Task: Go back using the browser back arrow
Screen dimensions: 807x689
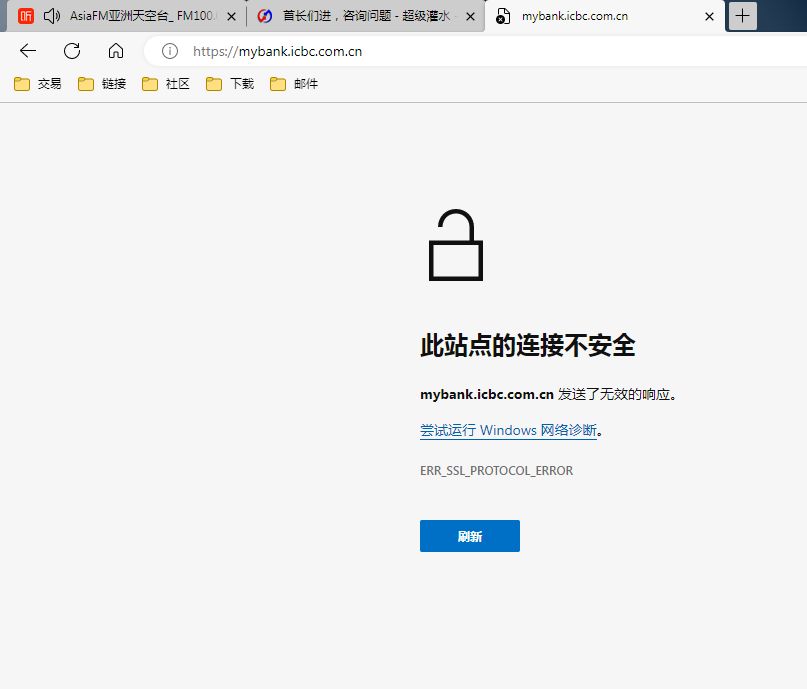Action: coord(28,51)
